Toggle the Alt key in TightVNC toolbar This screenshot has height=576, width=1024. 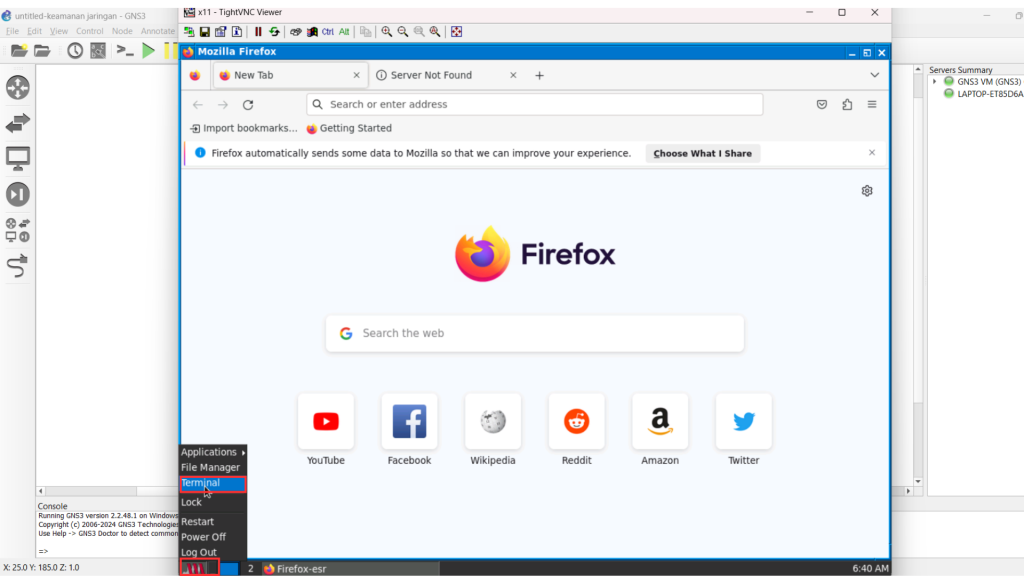coord(344,32)
